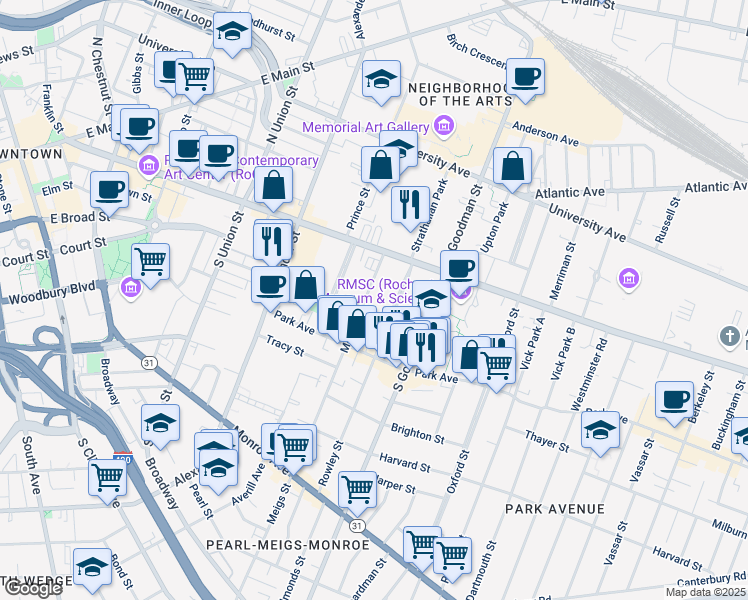The width and height of the screenshot is (748, 600).
Task: Click the Woodbury Blvd street label
Action: [x=52, y=293]
